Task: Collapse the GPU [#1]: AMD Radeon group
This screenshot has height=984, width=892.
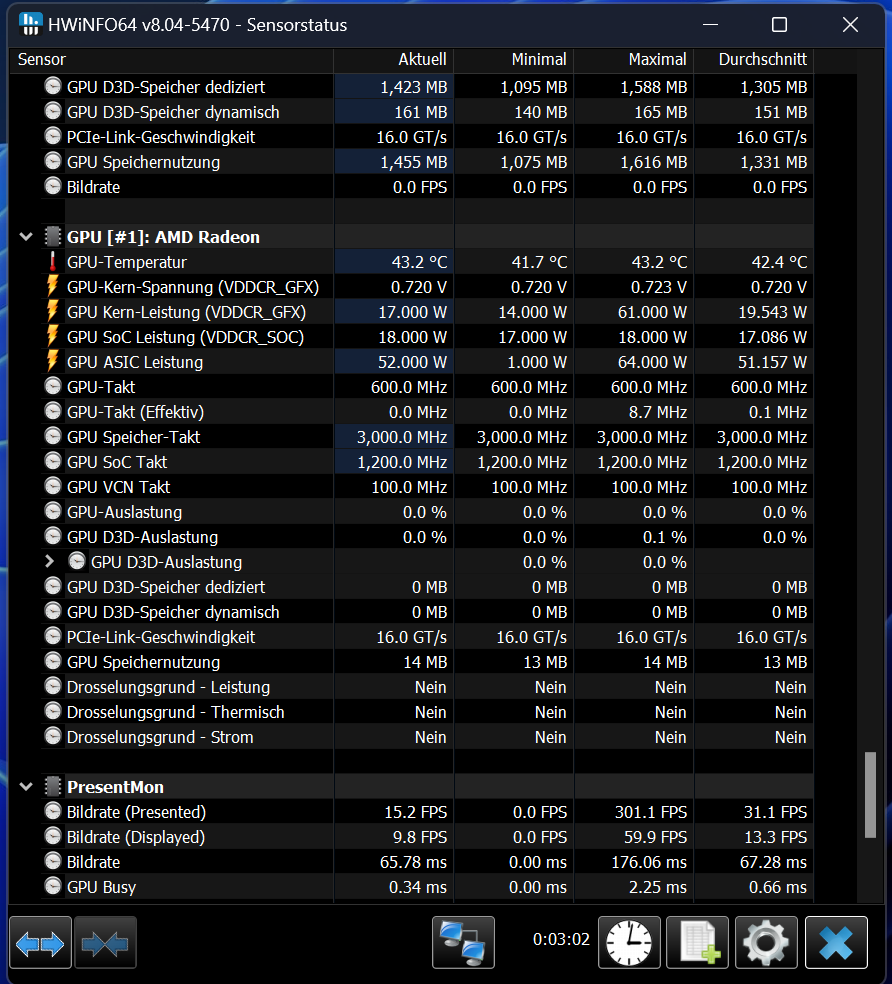Action: (26, 237)
